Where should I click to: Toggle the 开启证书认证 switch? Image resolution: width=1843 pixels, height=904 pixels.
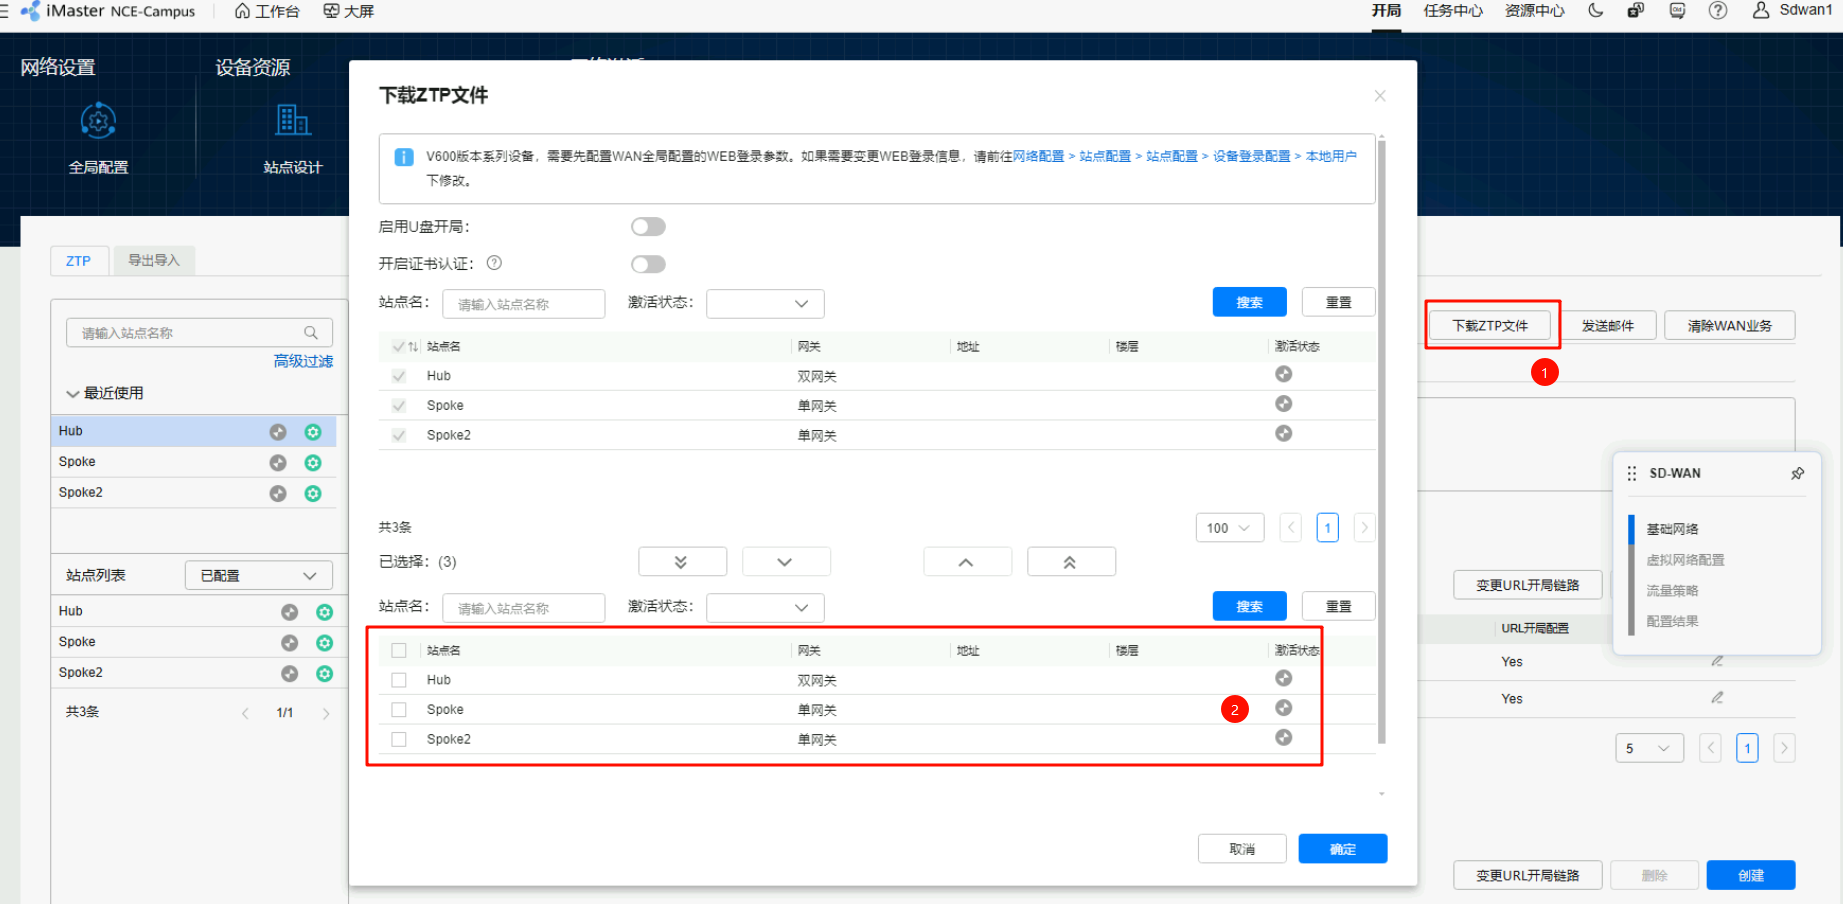(648, 264)
